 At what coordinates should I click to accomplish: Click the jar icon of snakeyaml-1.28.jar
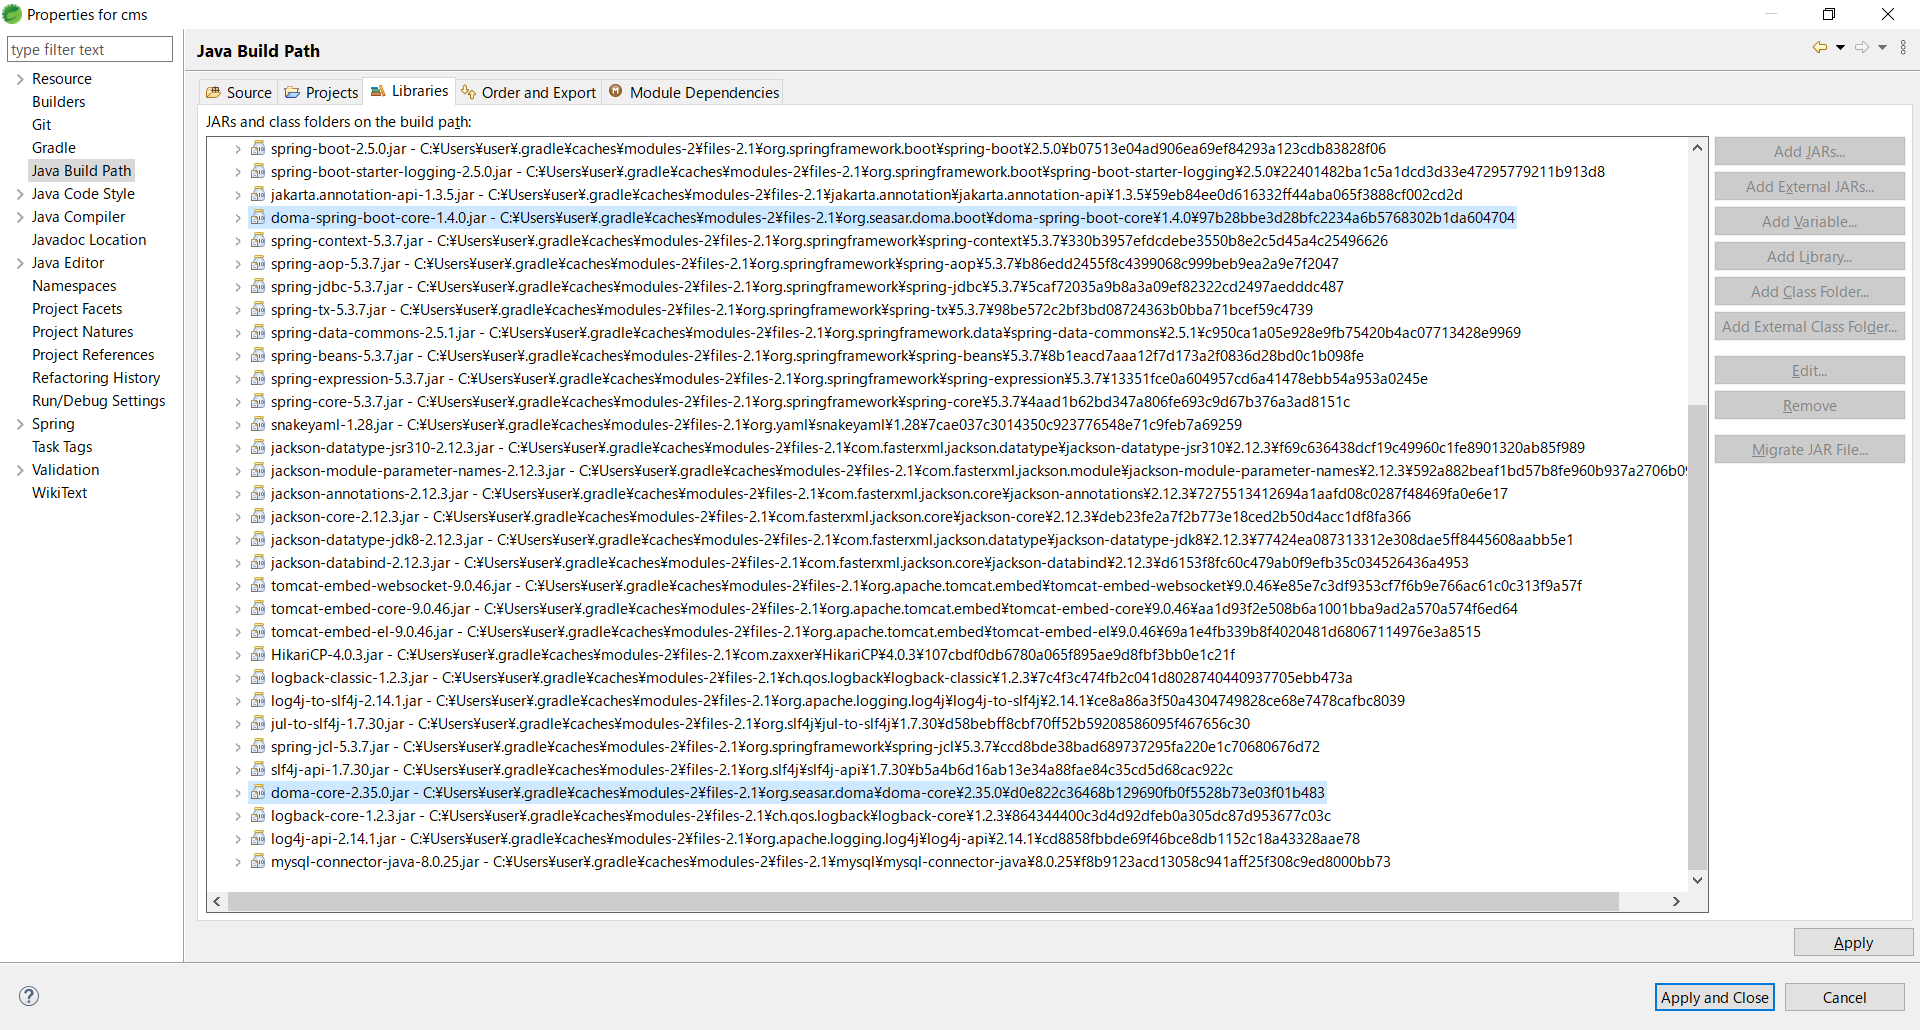coord(258,424)
